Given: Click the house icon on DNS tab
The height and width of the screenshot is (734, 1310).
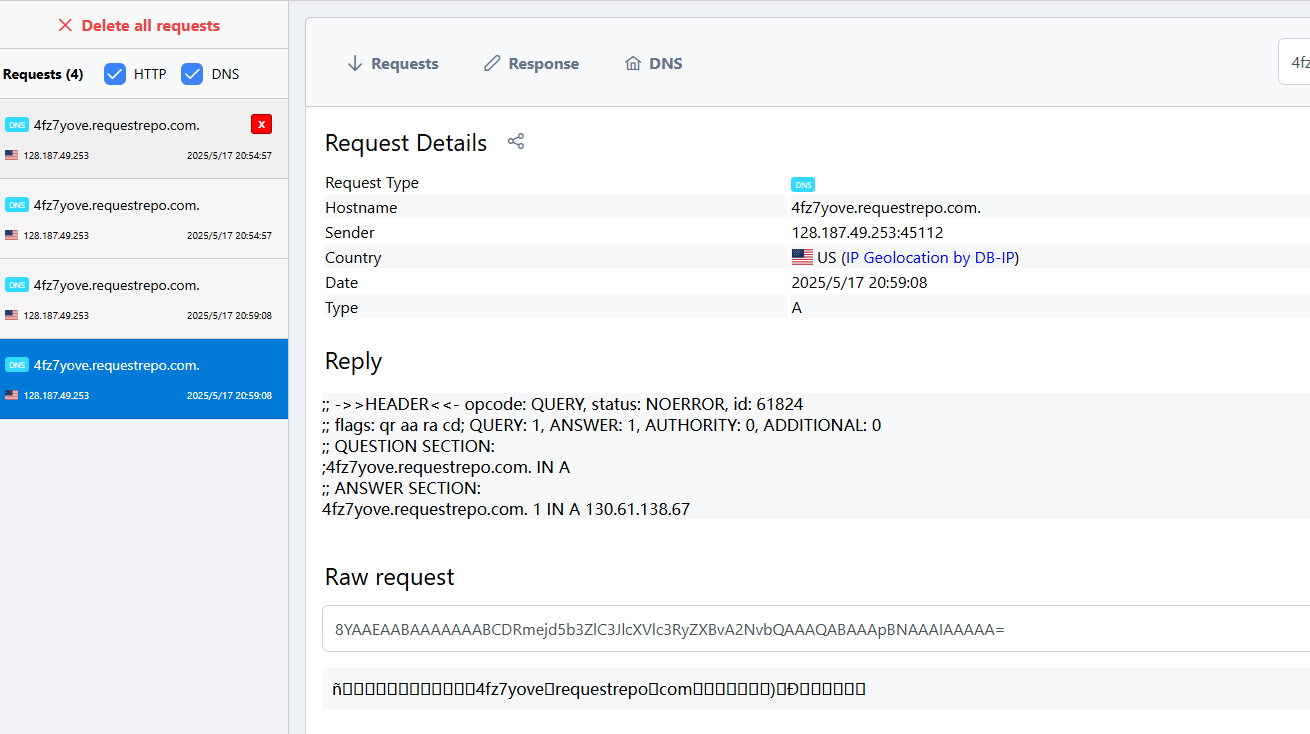Looking at the screenshot, I should click(x=633, y=64).
